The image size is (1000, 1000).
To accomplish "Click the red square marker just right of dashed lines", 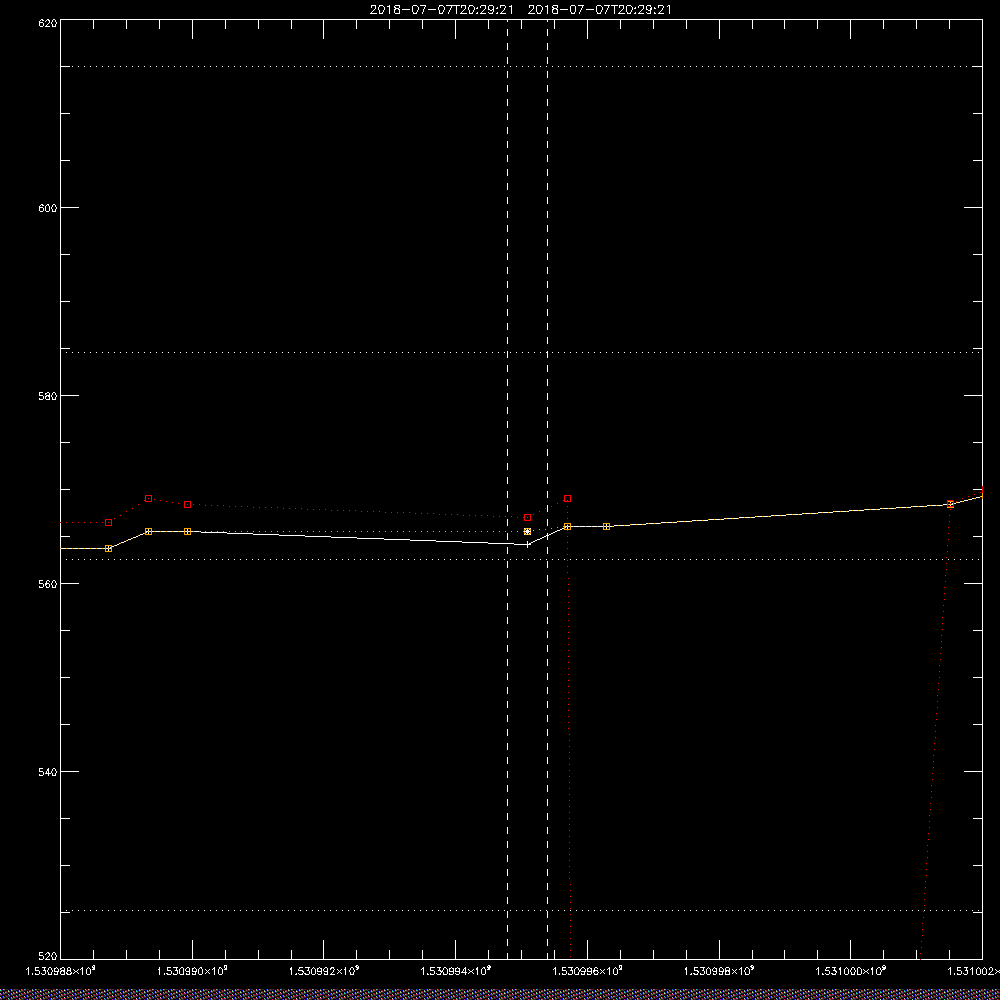I will (568, 499).
